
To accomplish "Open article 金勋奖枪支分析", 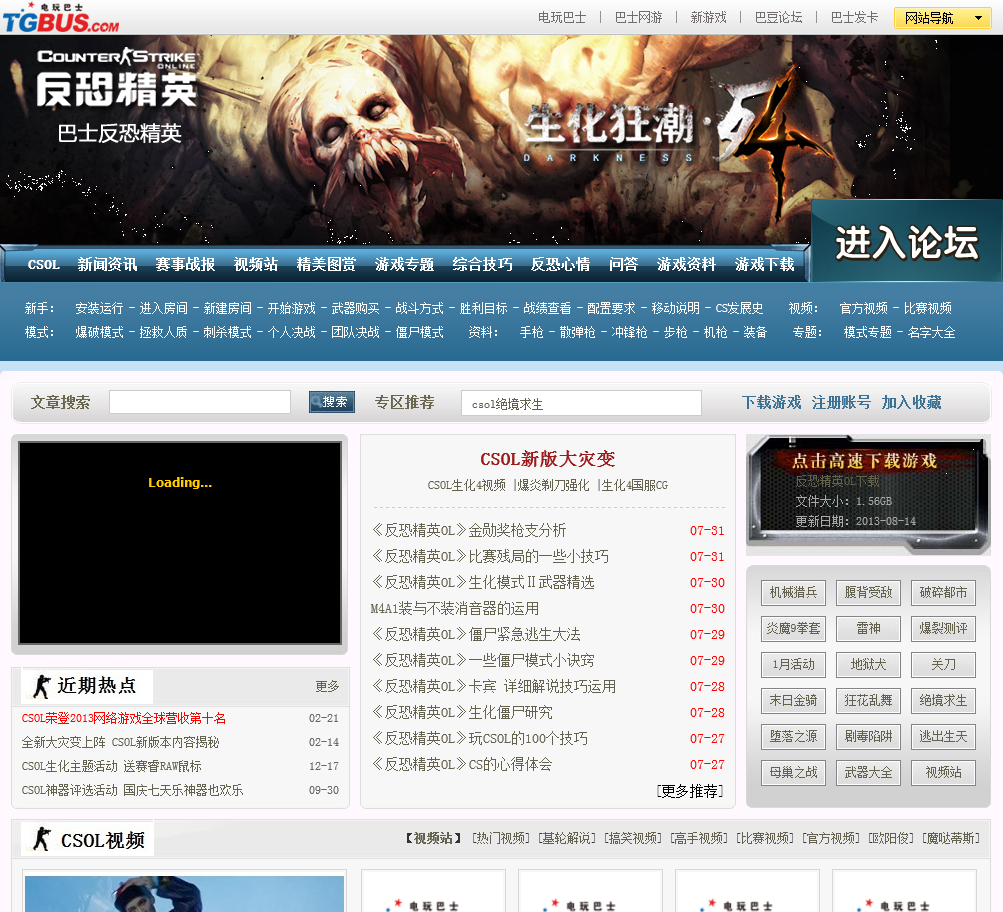I will pos(469,530).
